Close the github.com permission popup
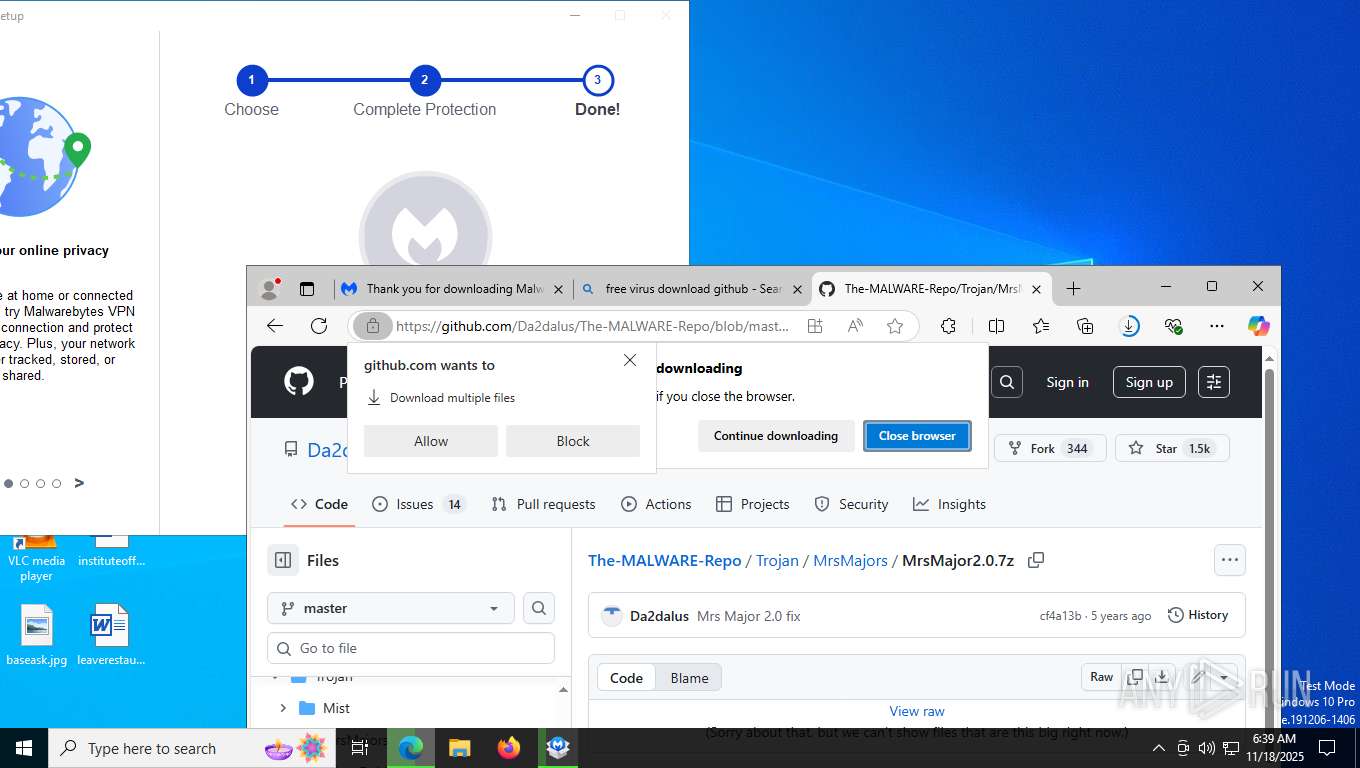 coord(629,360)
